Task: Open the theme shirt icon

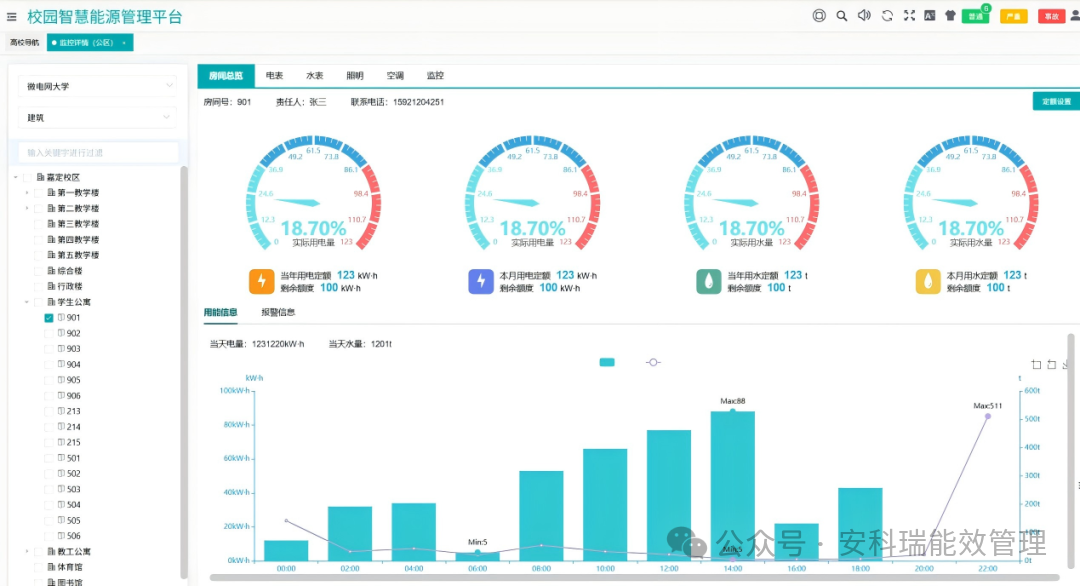Action: point(951,16)
